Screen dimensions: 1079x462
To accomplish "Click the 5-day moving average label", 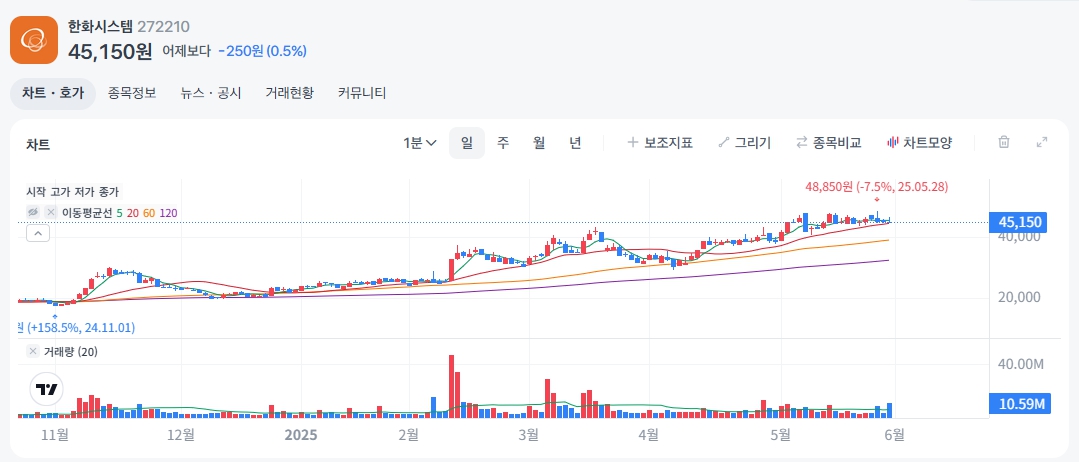I will pos(120,213).
